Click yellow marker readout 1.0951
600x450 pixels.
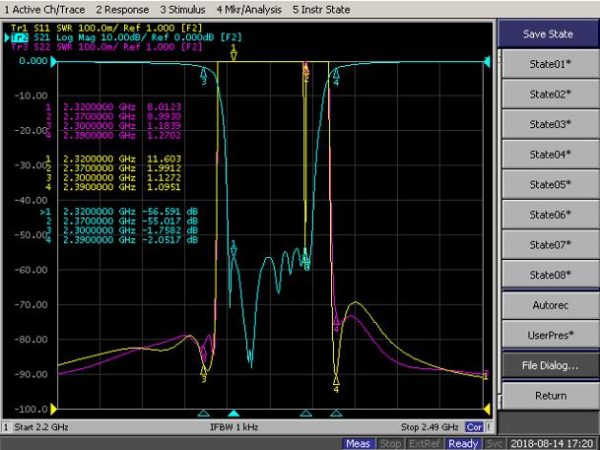click(164, 187)
